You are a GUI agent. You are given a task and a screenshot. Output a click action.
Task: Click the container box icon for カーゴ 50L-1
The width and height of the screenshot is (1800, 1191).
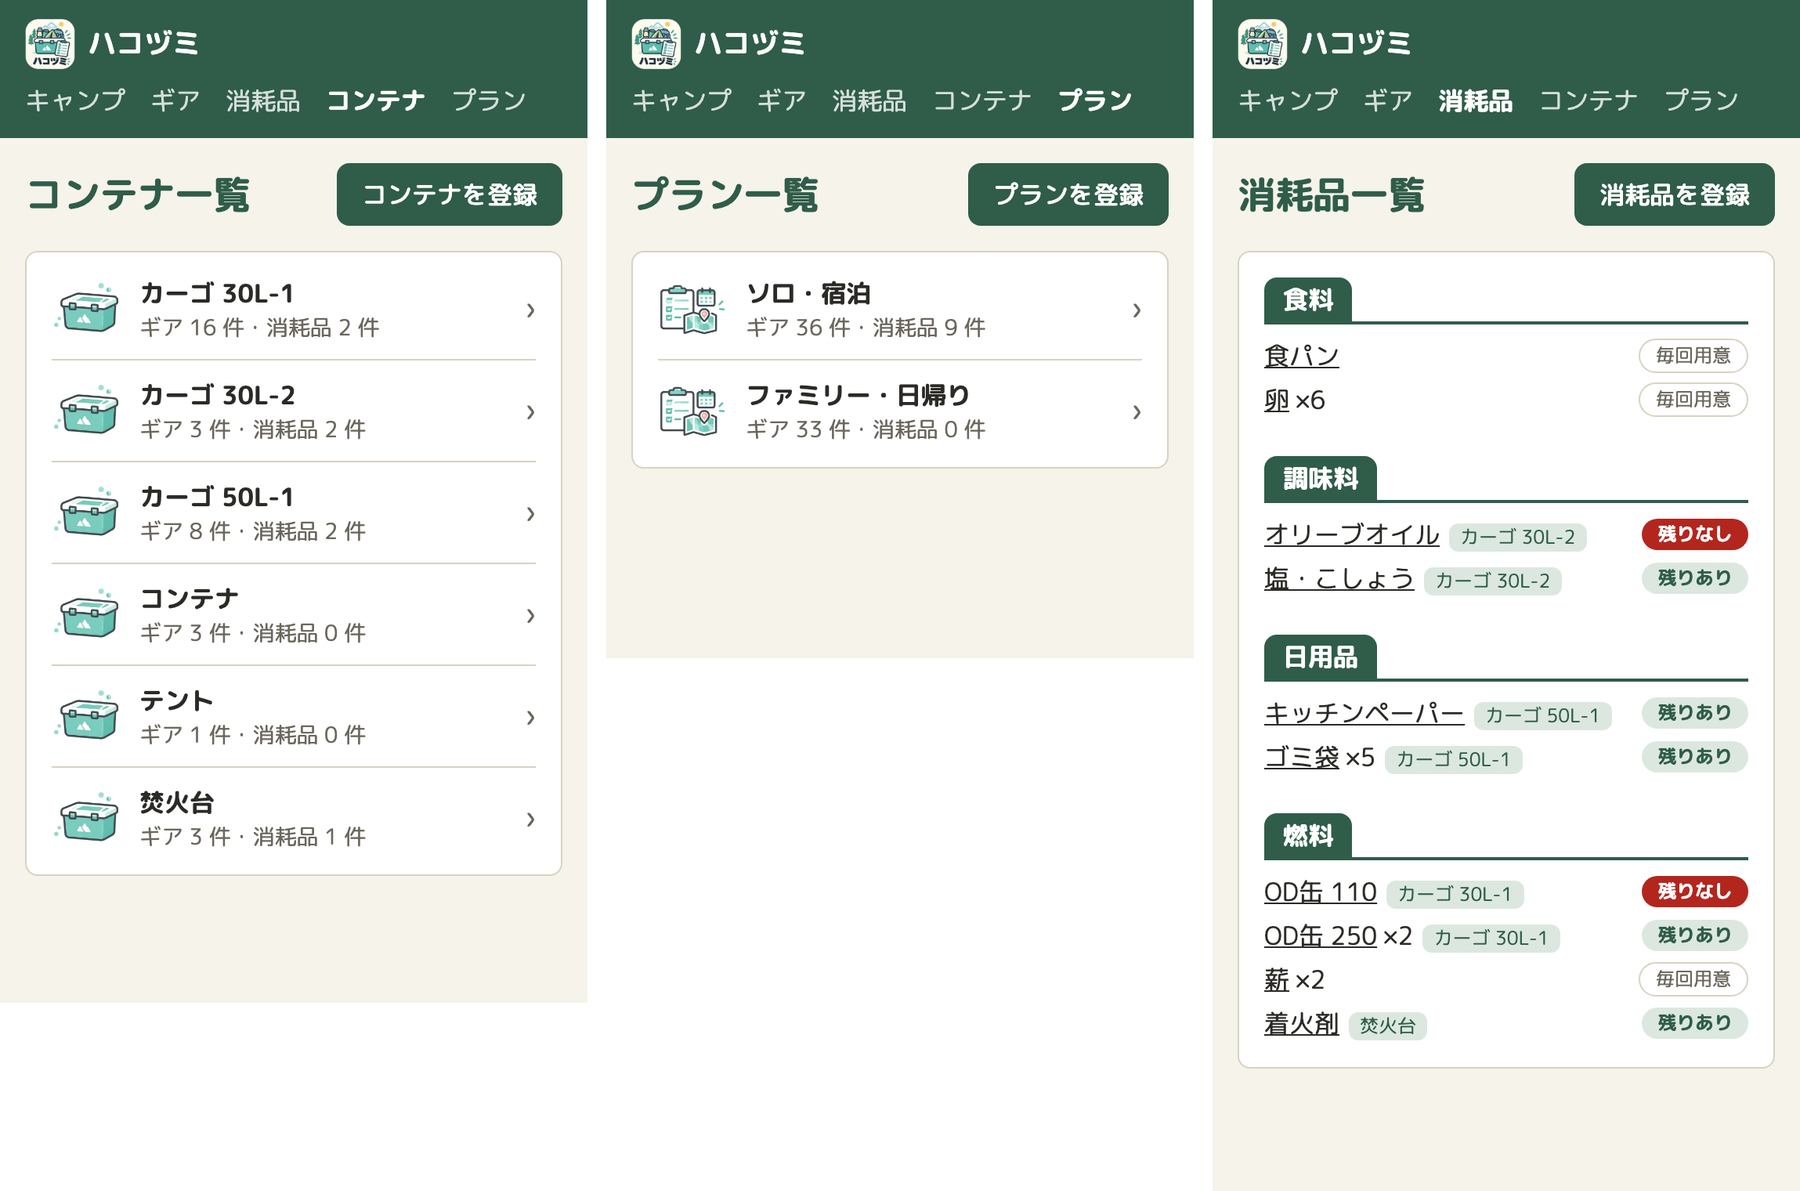click(88, 513)
